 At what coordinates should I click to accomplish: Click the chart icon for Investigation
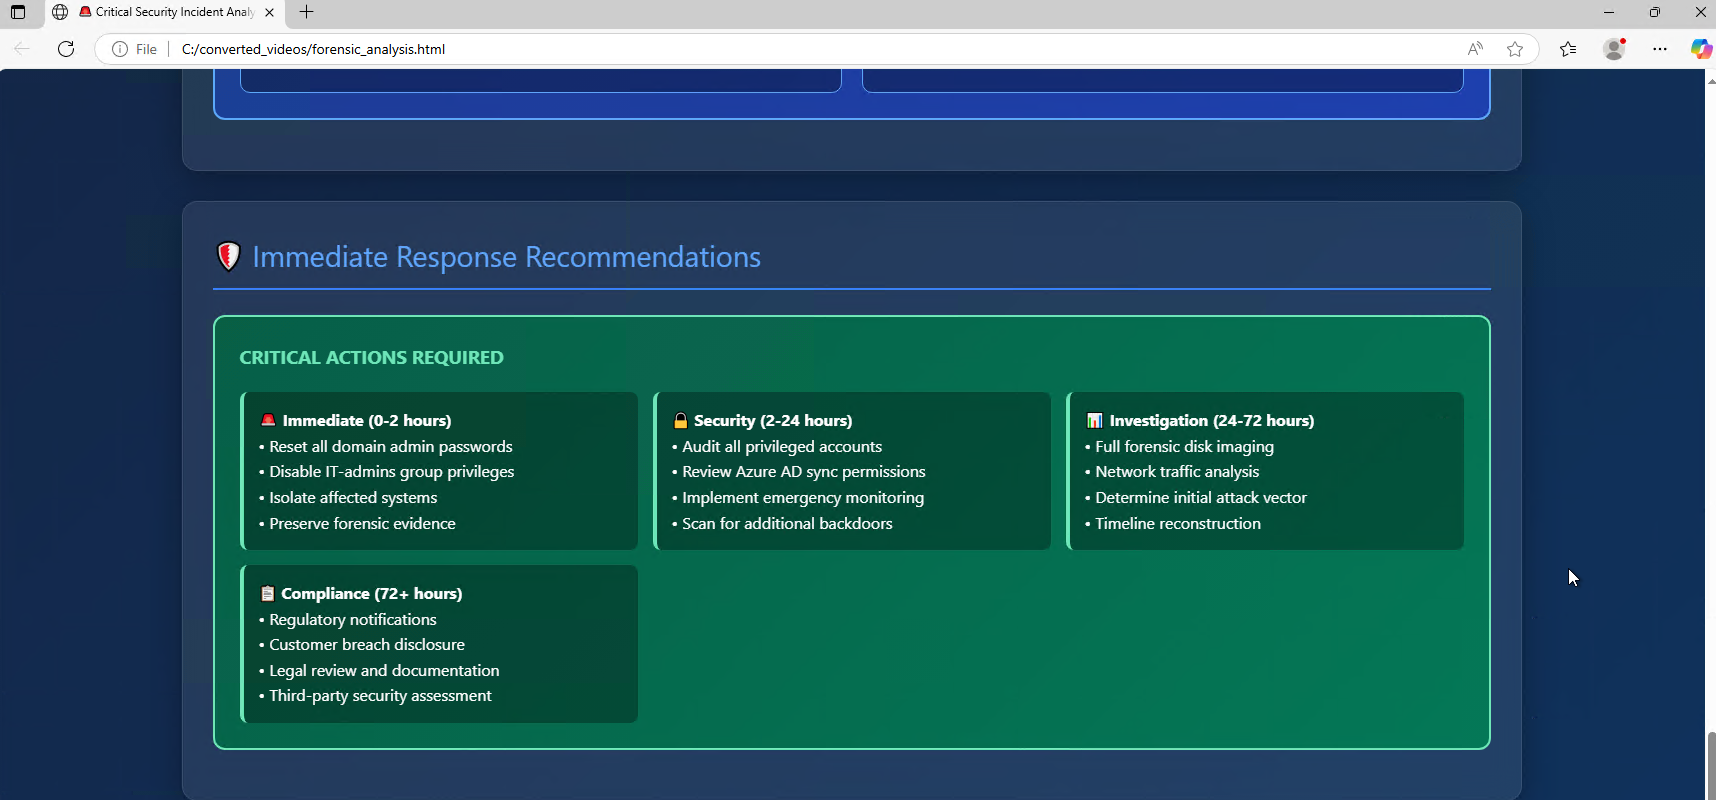(x=1095, y=420)
